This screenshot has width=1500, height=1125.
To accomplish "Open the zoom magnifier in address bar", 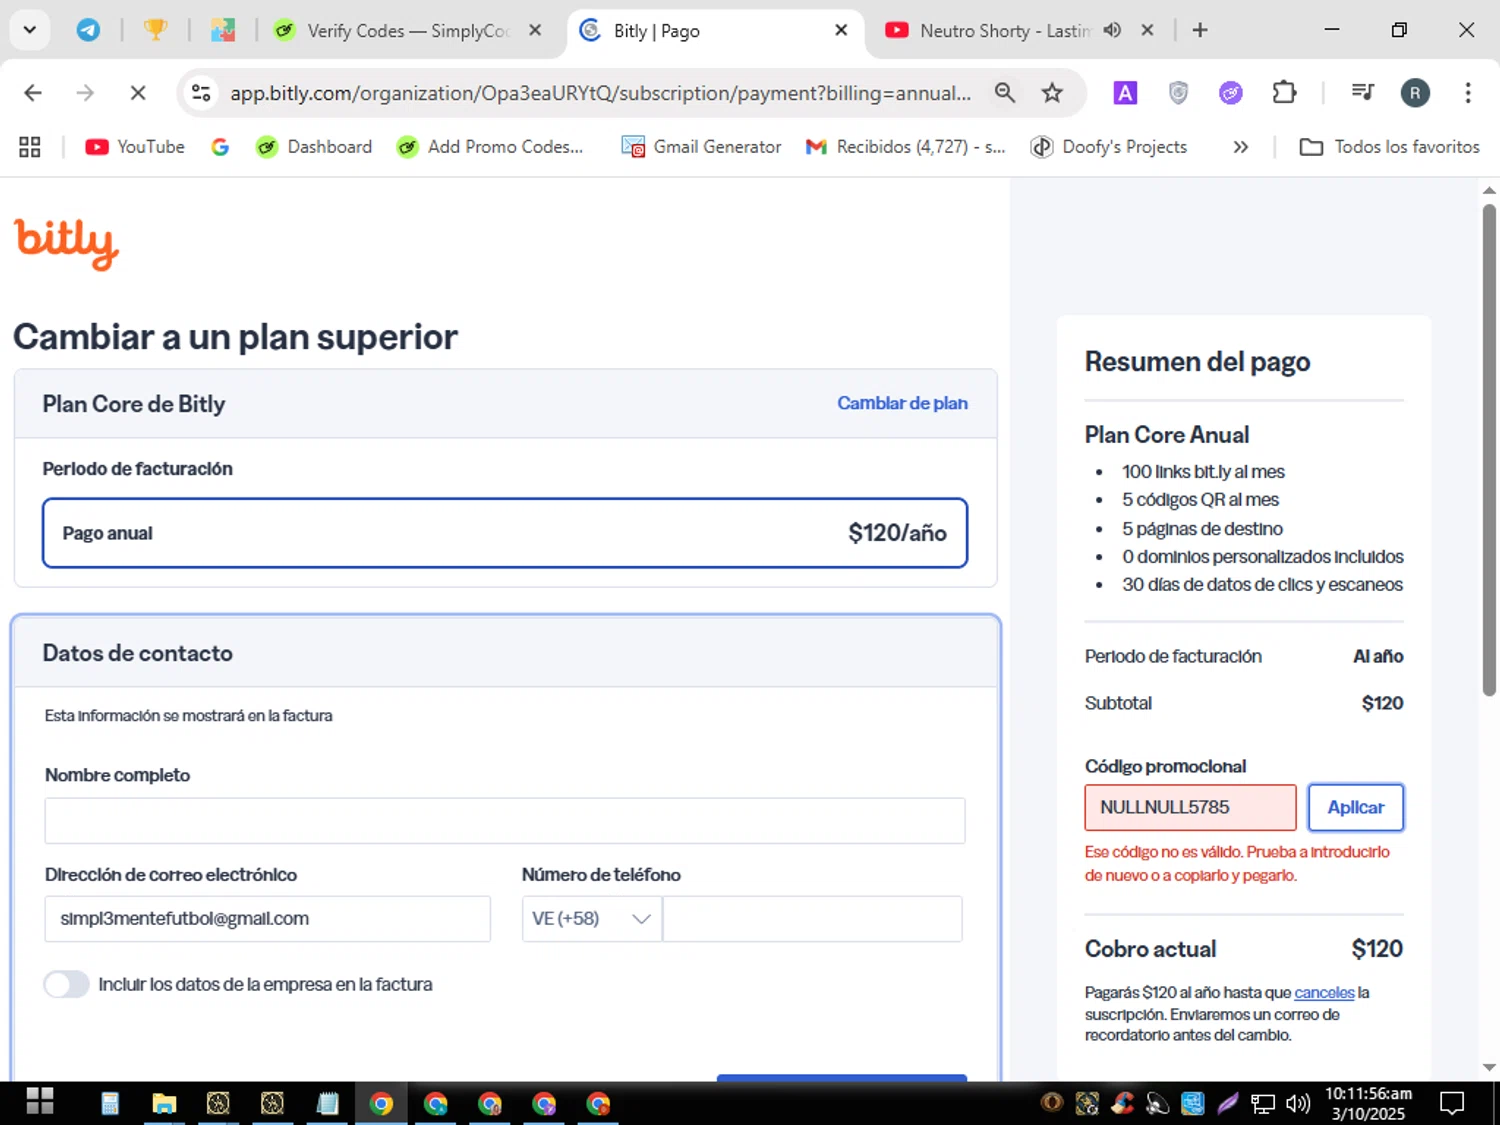I will 1005,93.
